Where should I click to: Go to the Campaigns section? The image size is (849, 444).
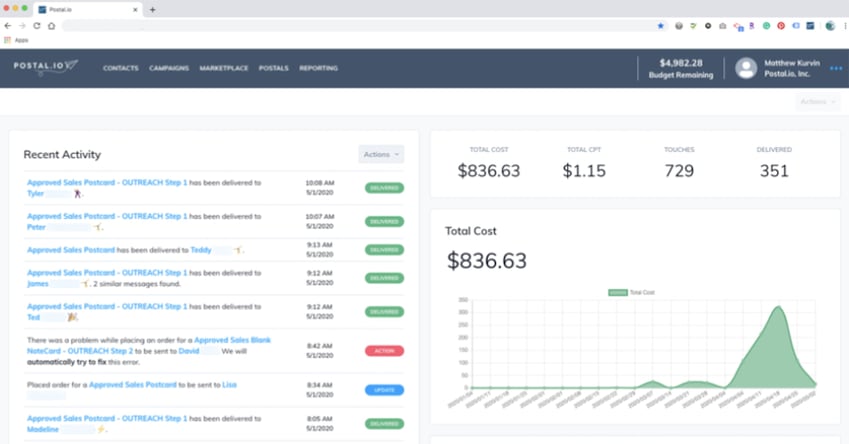coord(169,68)
